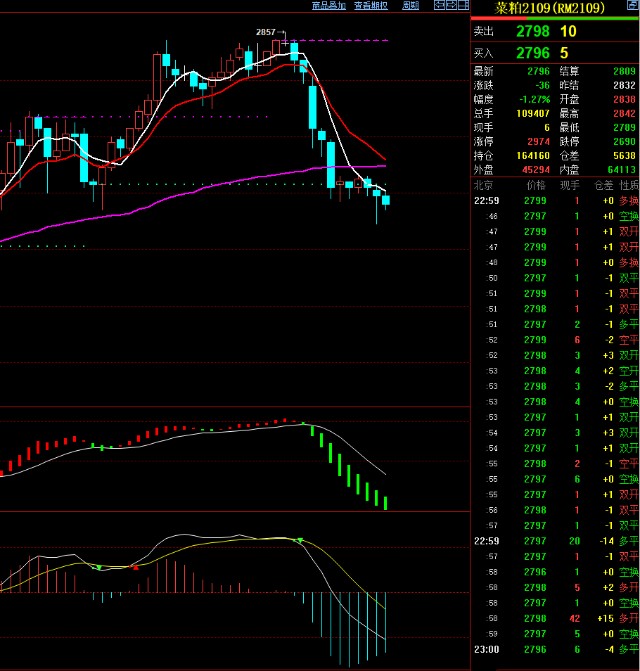This screenshot has width=640, height=671.
Task: Select the trade row with 42 lots
Action: click(x=555, y=619)
